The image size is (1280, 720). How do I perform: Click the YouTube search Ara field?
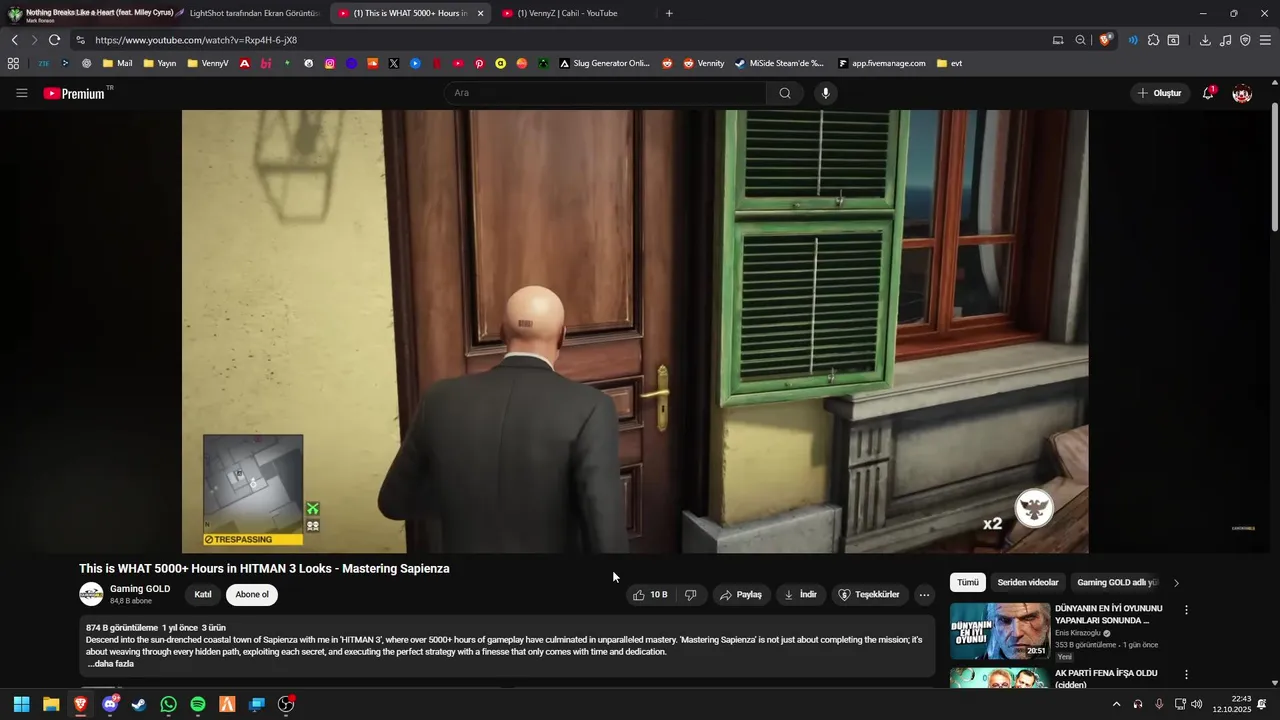coord(605,93)
